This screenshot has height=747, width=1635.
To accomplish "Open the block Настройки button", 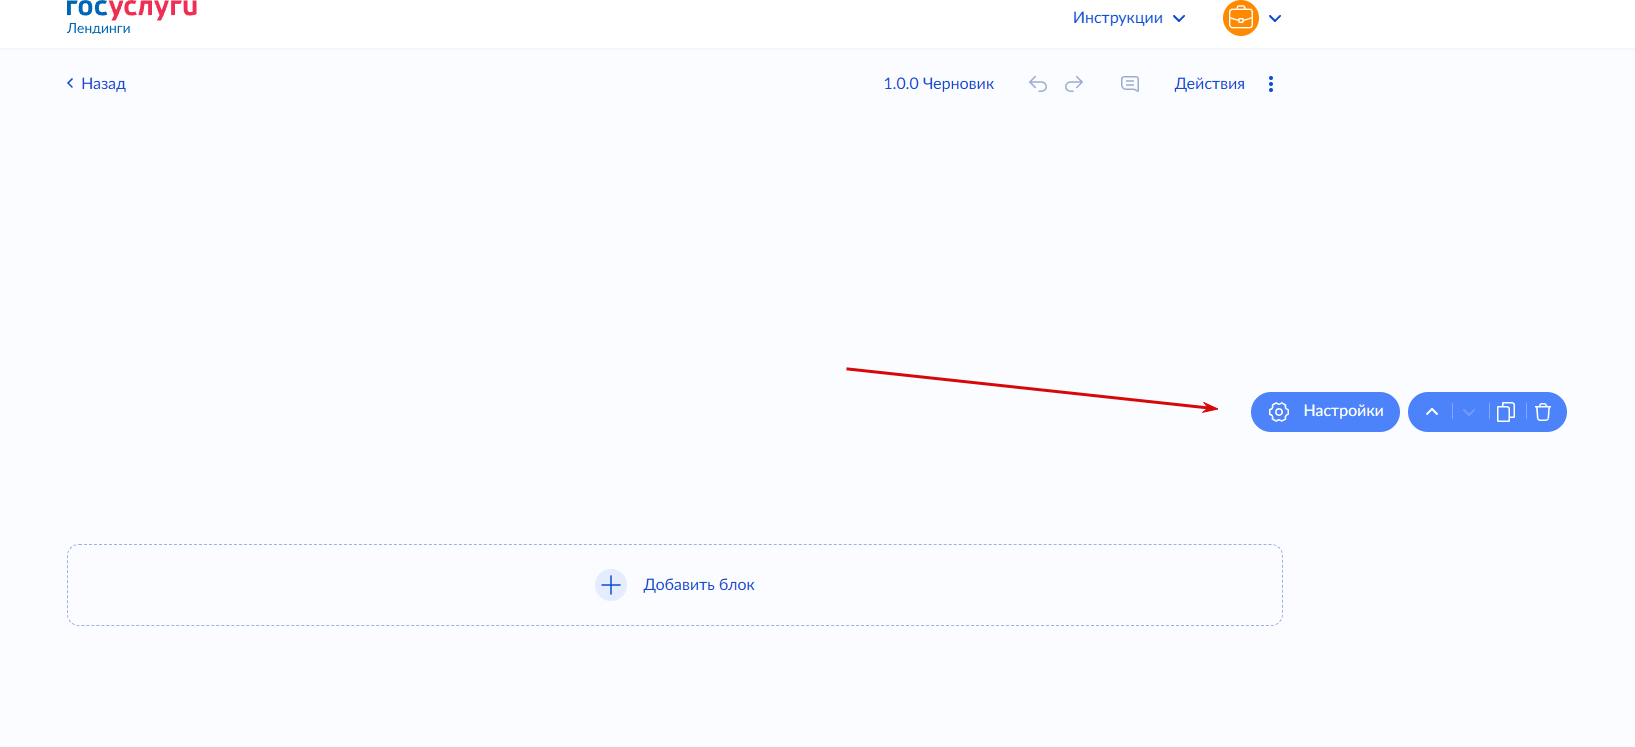I will [1325, 412].
